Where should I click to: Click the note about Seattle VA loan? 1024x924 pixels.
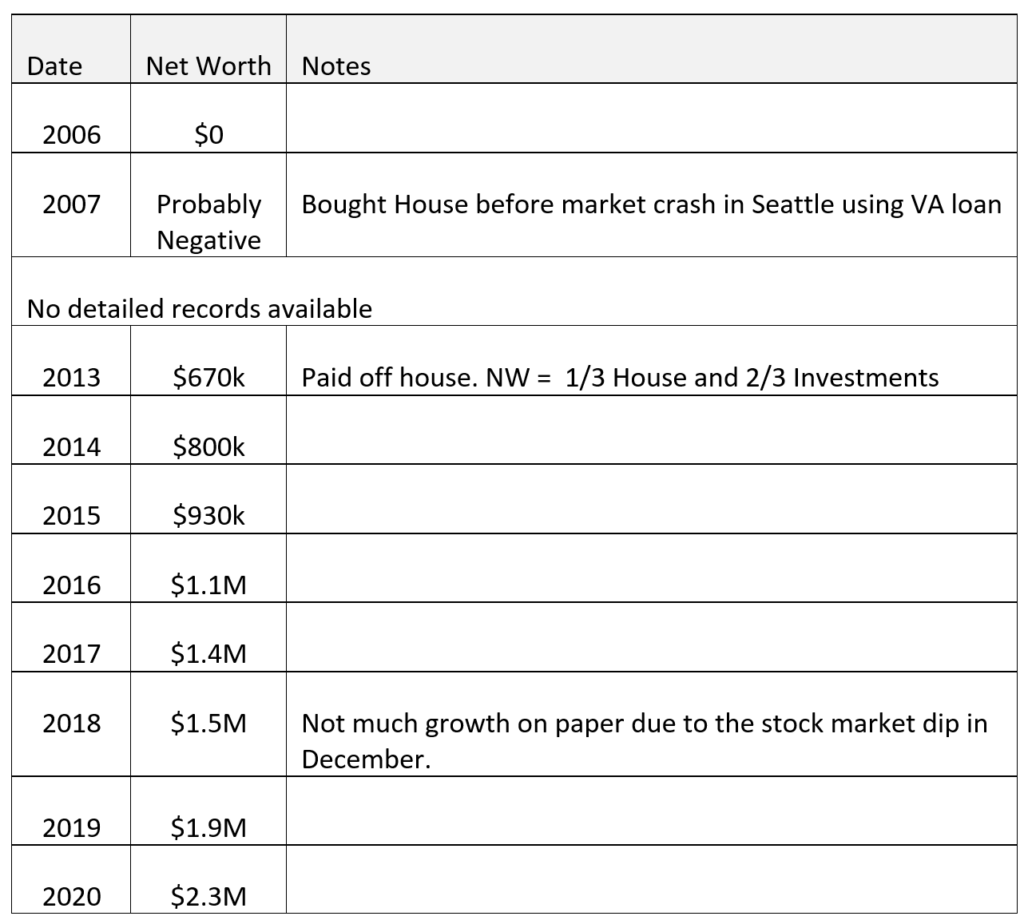coord(651,204)
